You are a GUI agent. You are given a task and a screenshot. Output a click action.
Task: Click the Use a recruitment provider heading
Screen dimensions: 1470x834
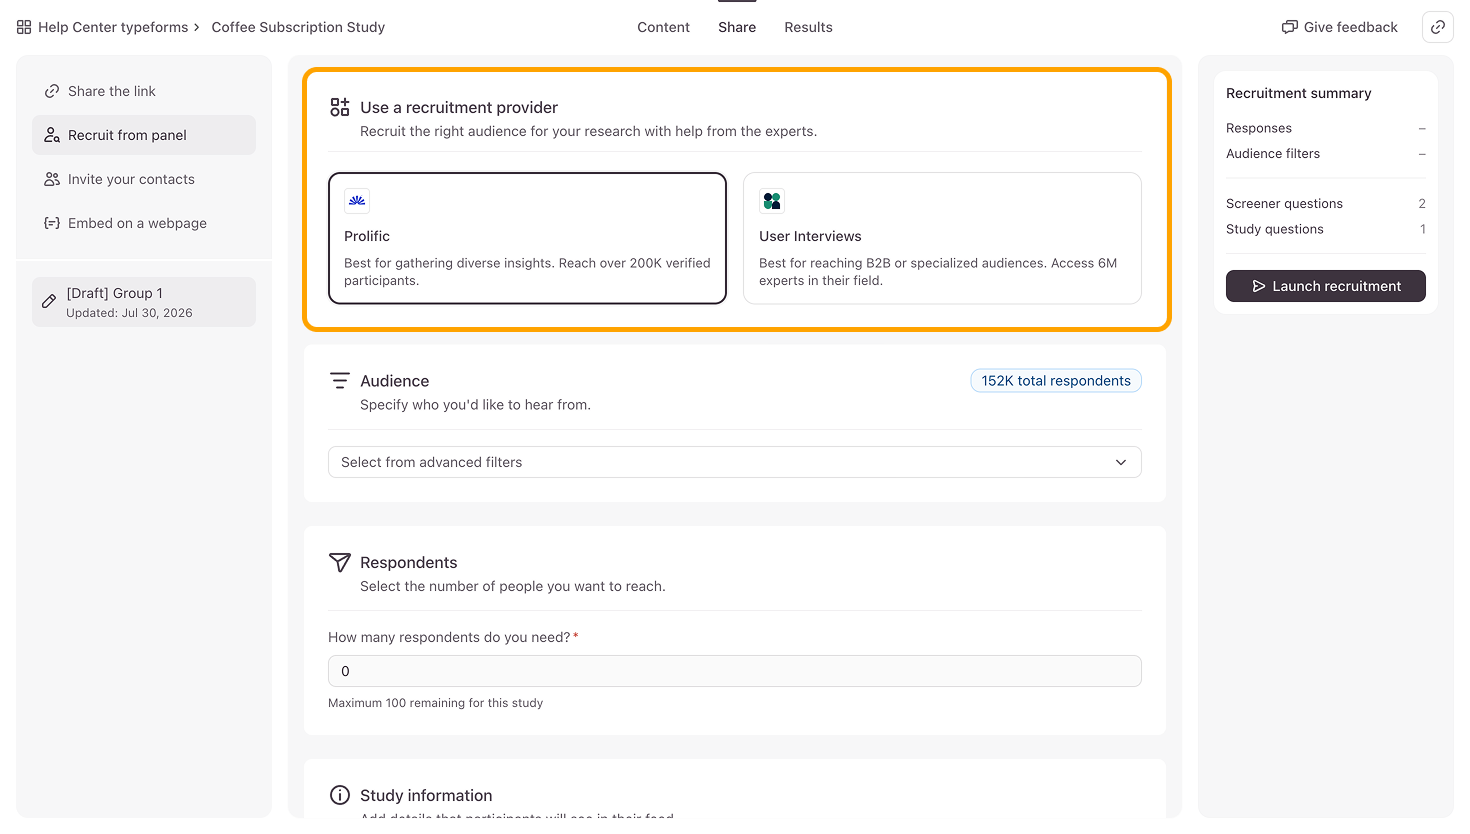coord(459,107)
